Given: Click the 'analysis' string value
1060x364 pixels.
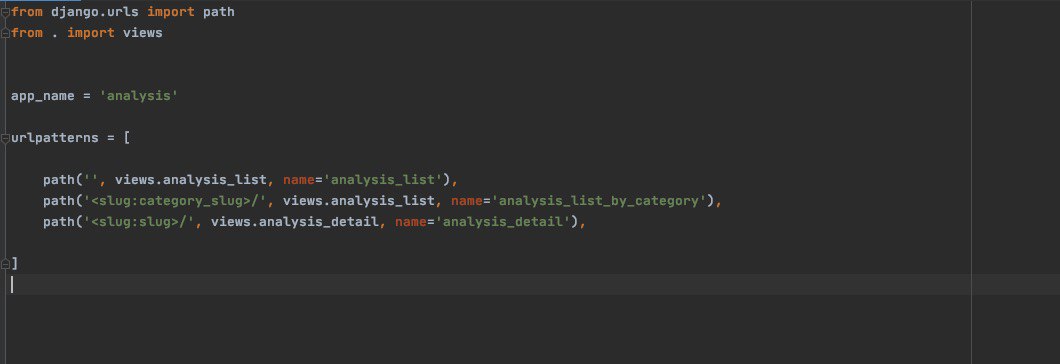Looking at the screenshot, I should [x=139, y=96].
